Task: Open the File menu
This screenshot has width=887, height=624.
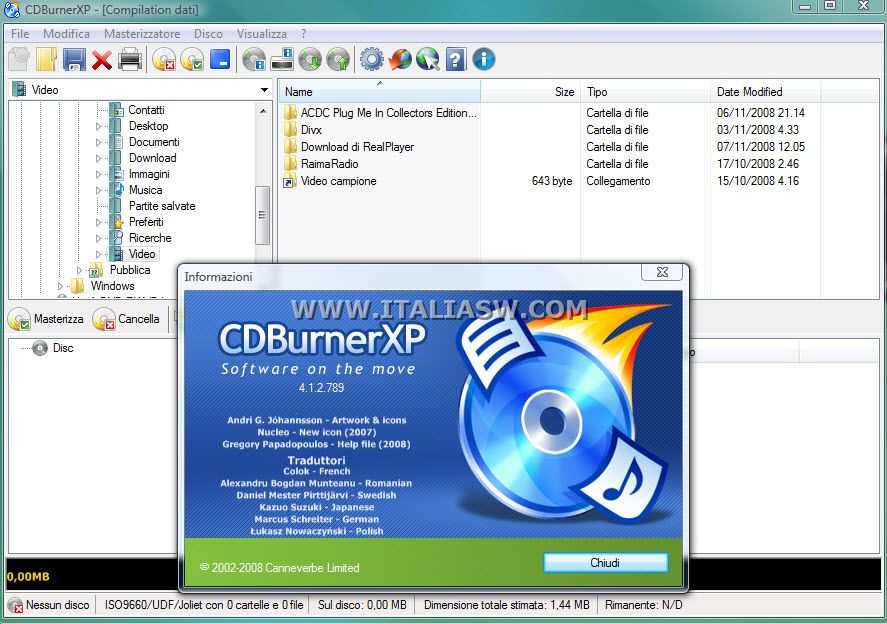Action: [x=20, y=34]
